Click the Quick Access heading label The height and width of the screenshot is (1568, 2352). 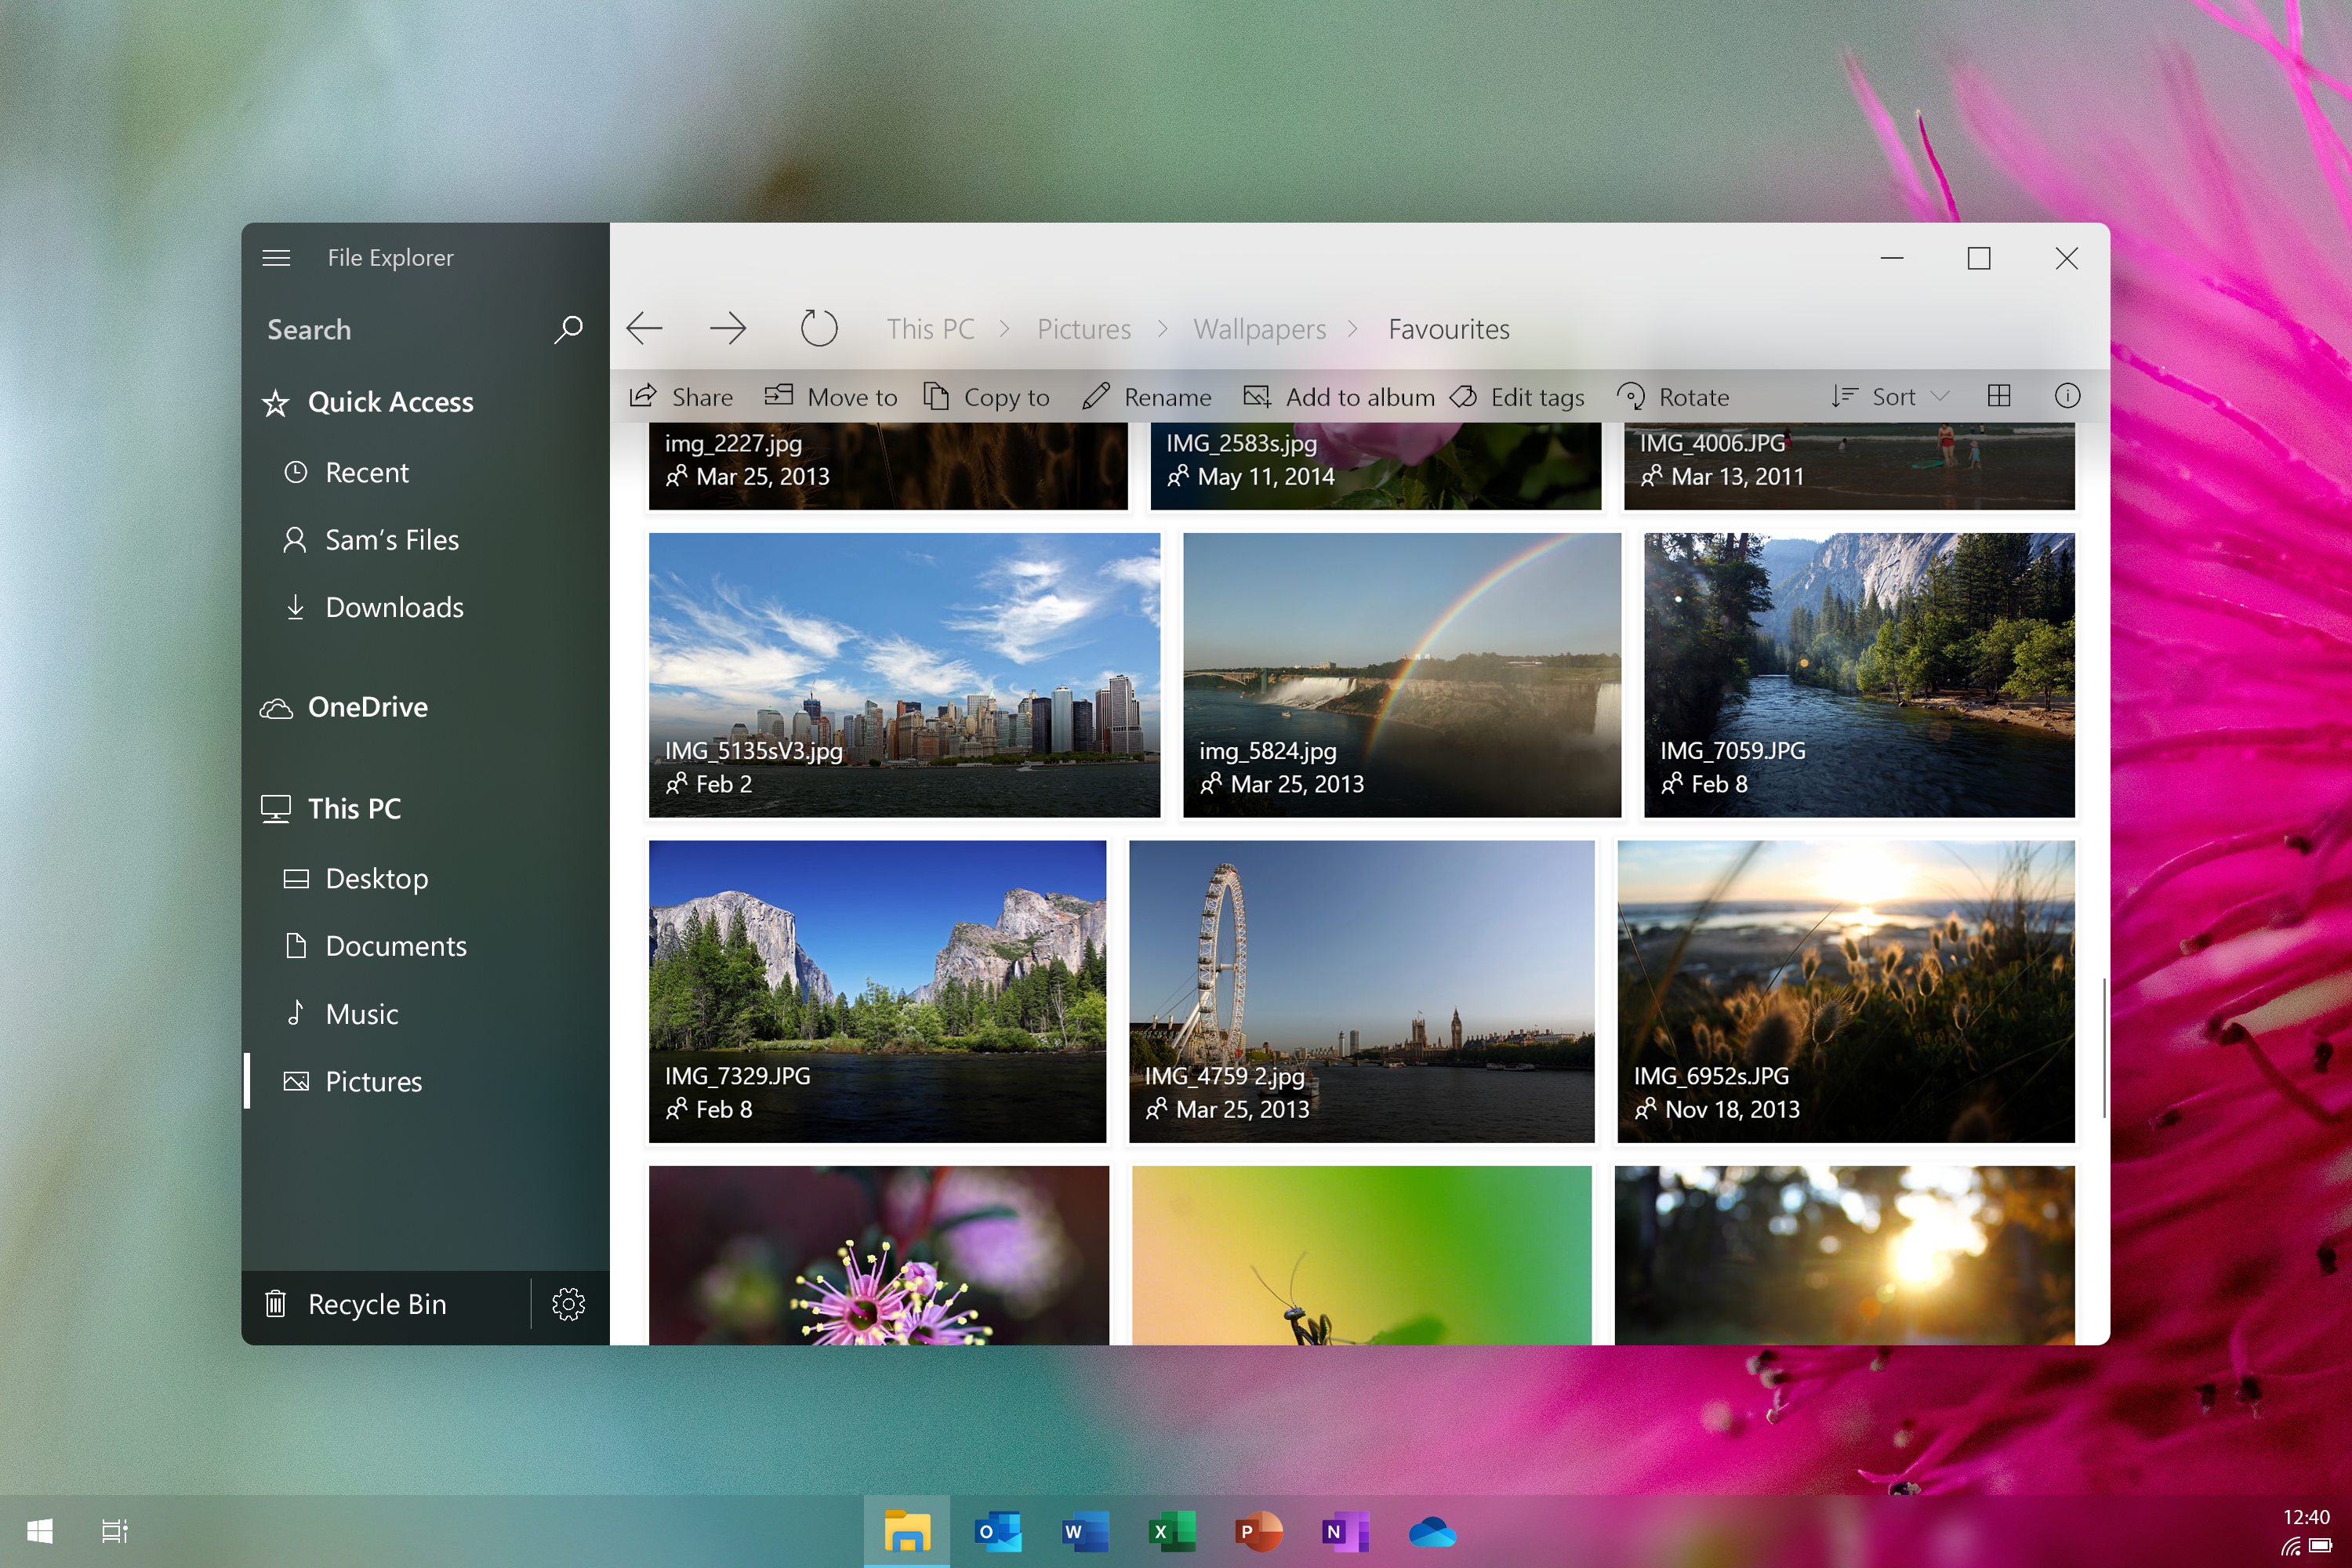click(391, 402)
